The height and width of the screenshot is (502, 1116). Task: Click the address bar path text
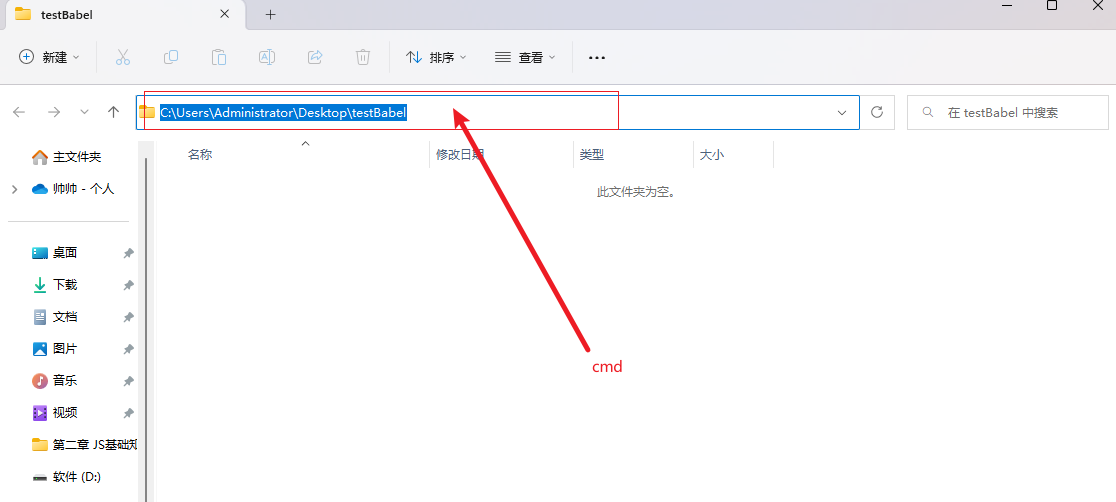[x=283, y=113]
